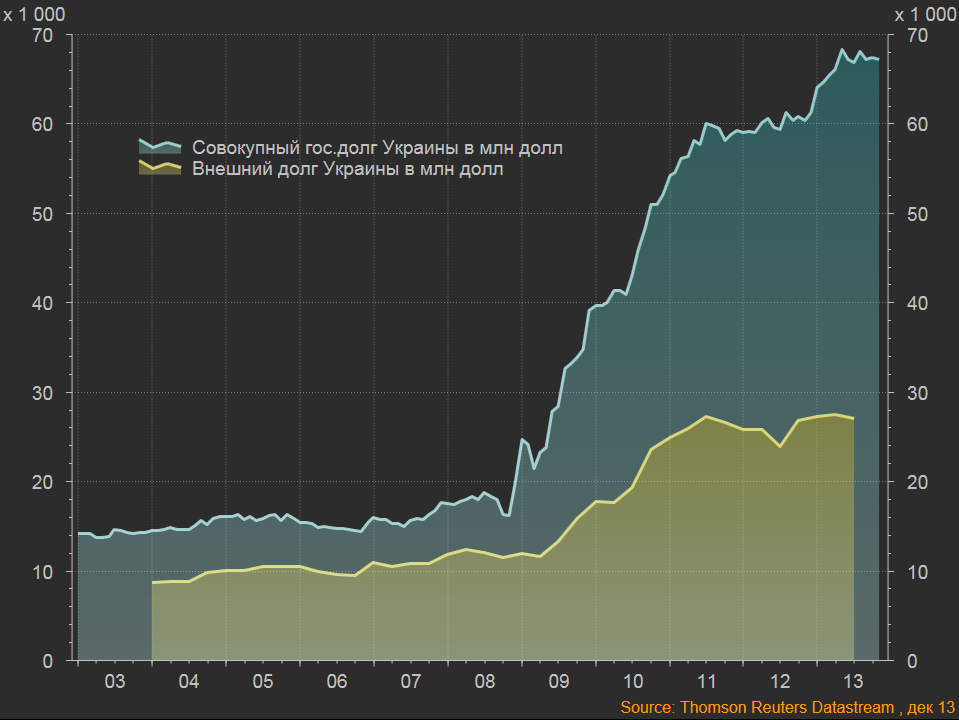Image resolution: width=959 pixels, height=720 pixels.
Task: Click the 0 label on the right axis
Action: (912, 661)
